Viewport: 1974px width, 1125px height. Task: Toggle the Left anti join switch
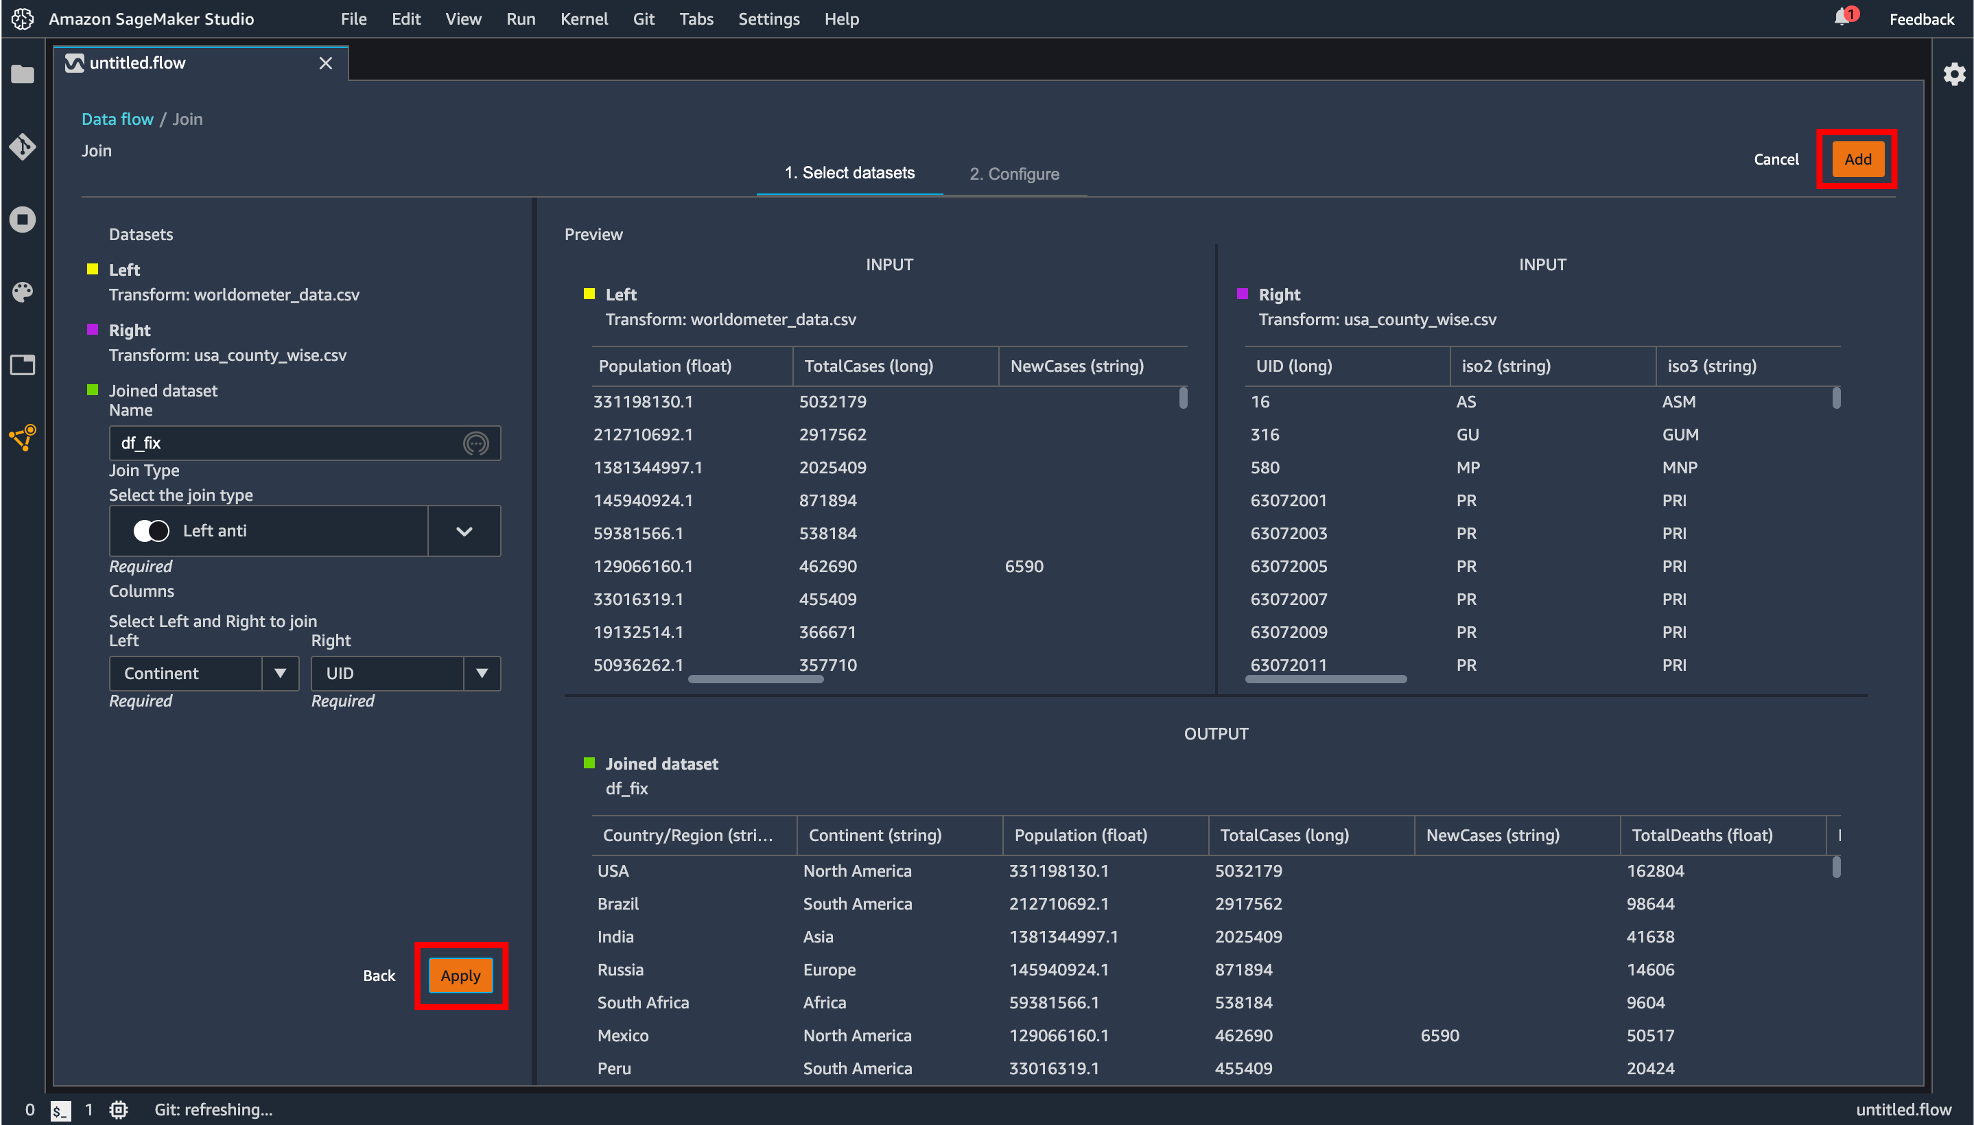coord(151,531)
